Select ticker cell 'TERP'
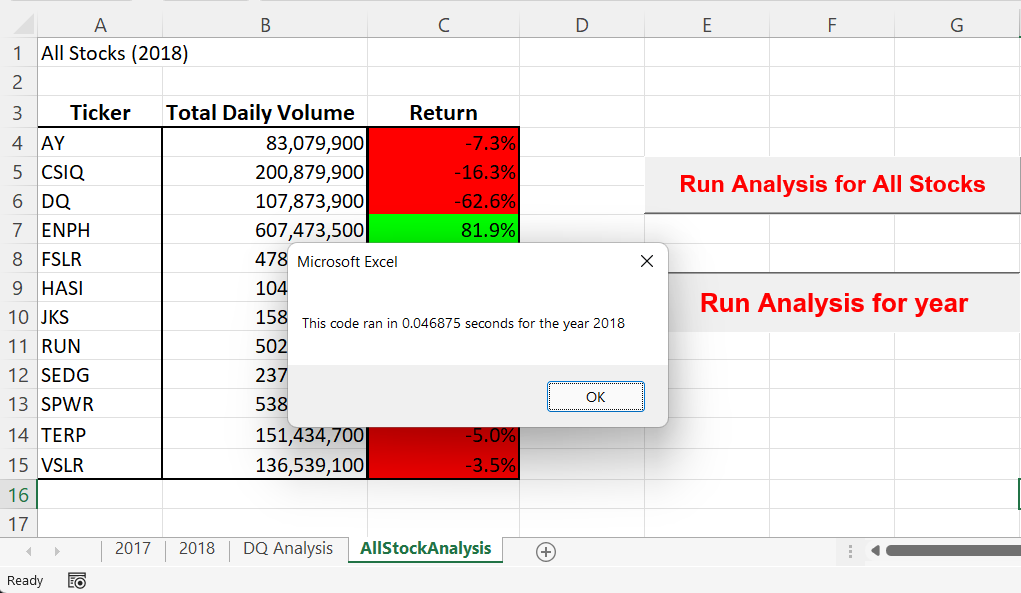The width and height of the screenshot is (1021, 593). [x=100, y=434]
